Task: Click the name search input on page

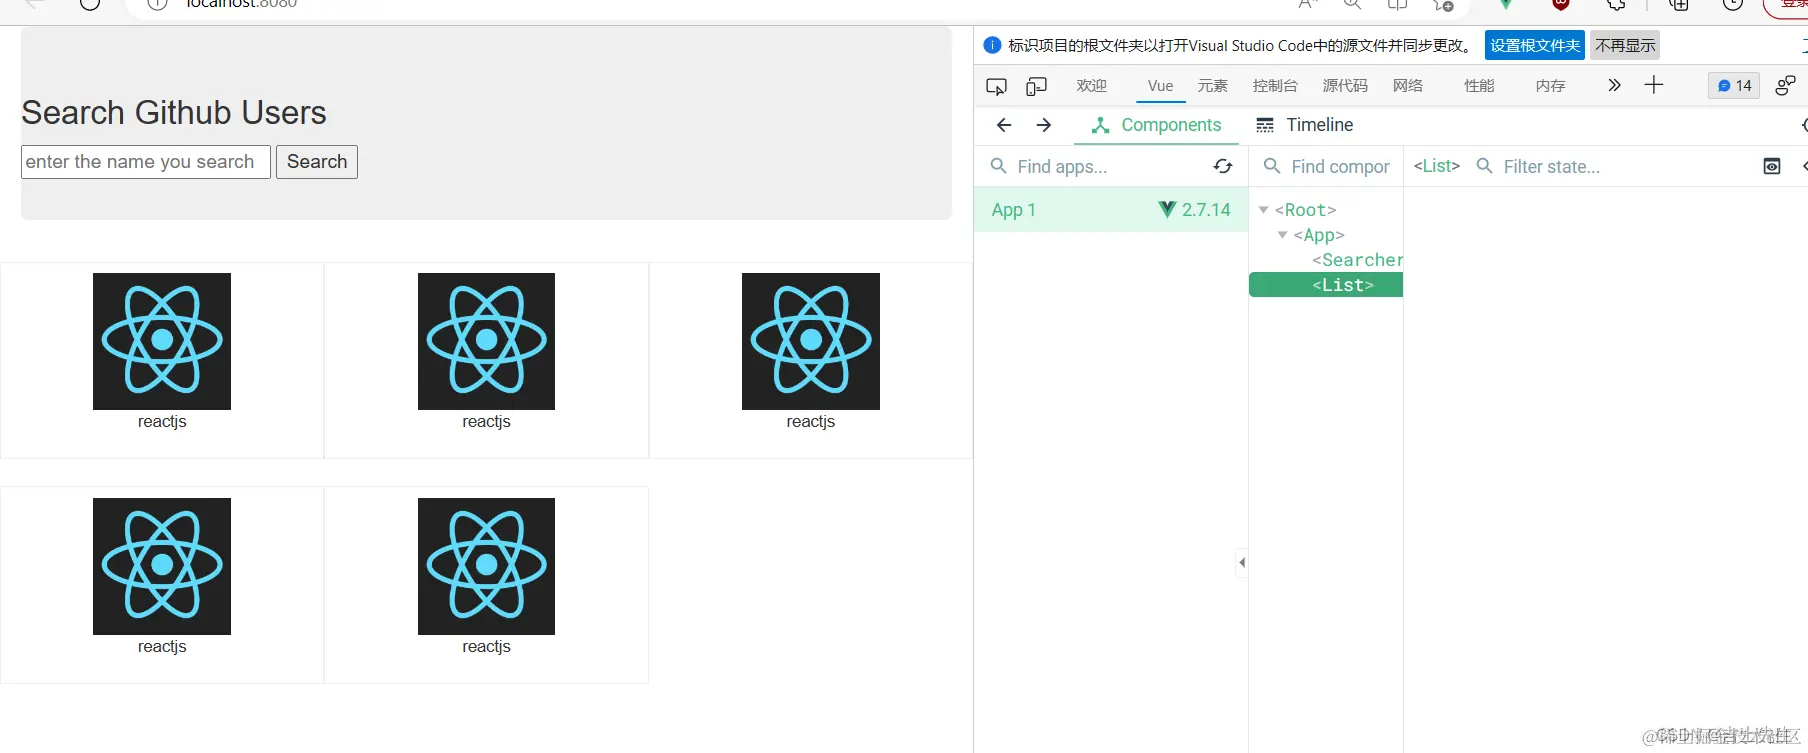Action: point(146,162)
